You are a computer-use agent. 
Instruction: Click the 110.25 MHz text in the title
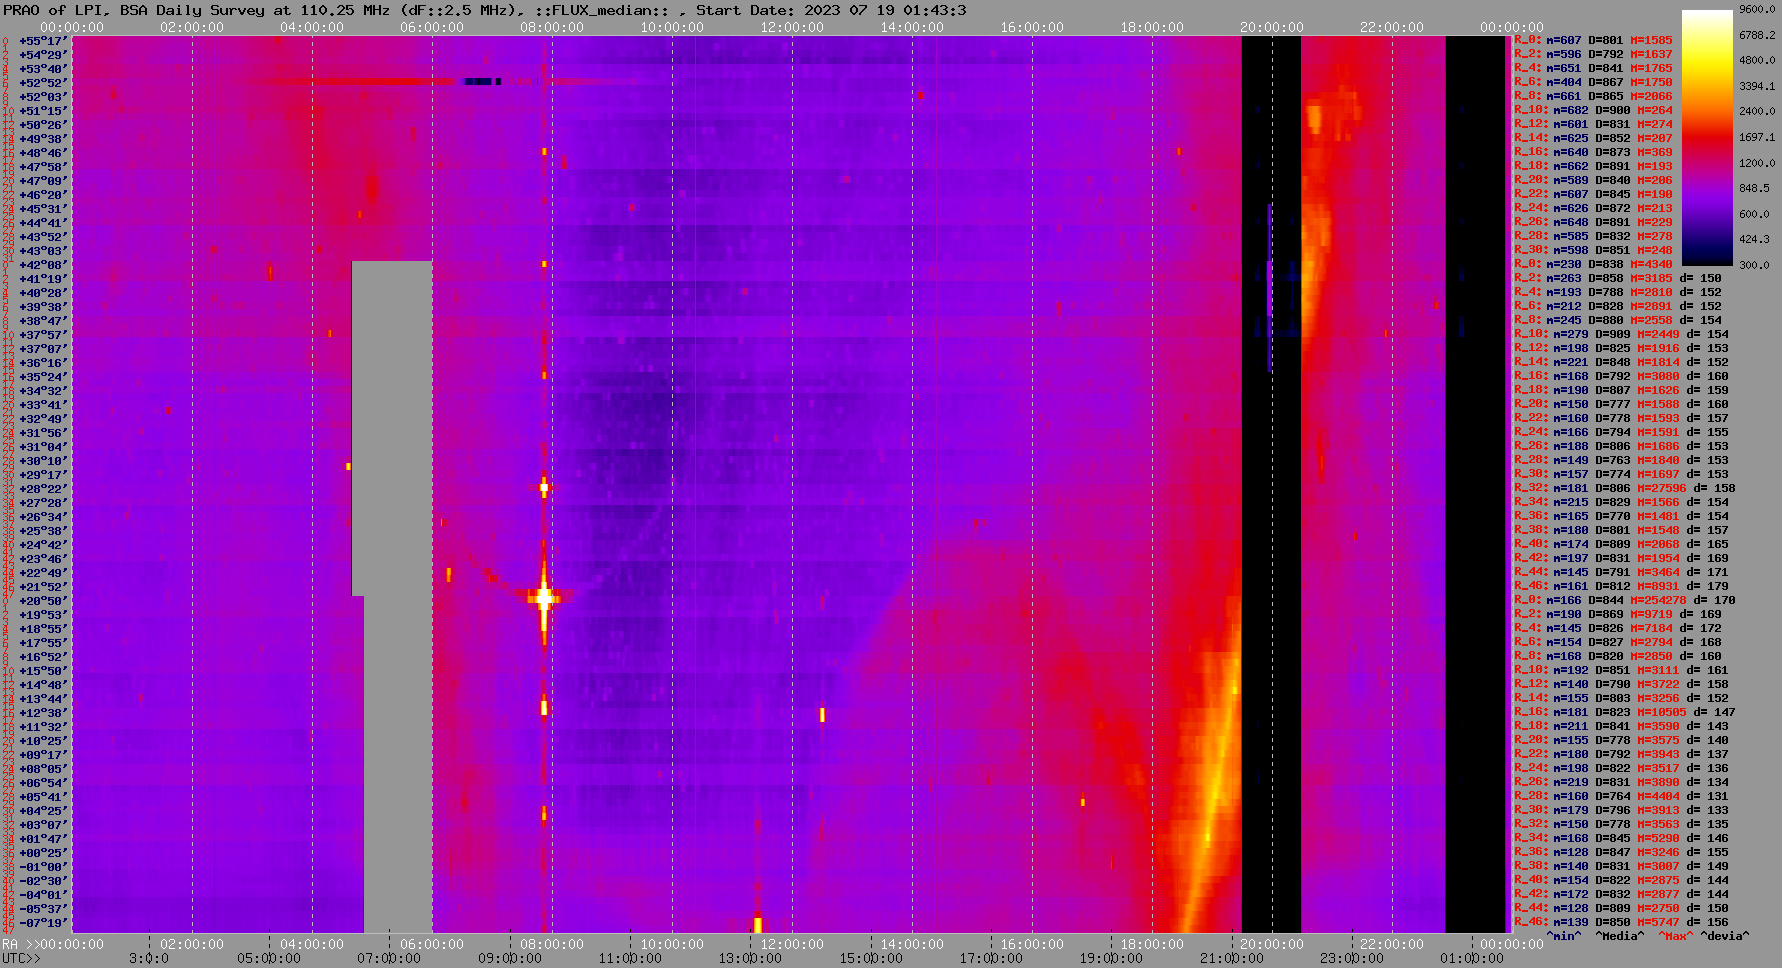345,10
